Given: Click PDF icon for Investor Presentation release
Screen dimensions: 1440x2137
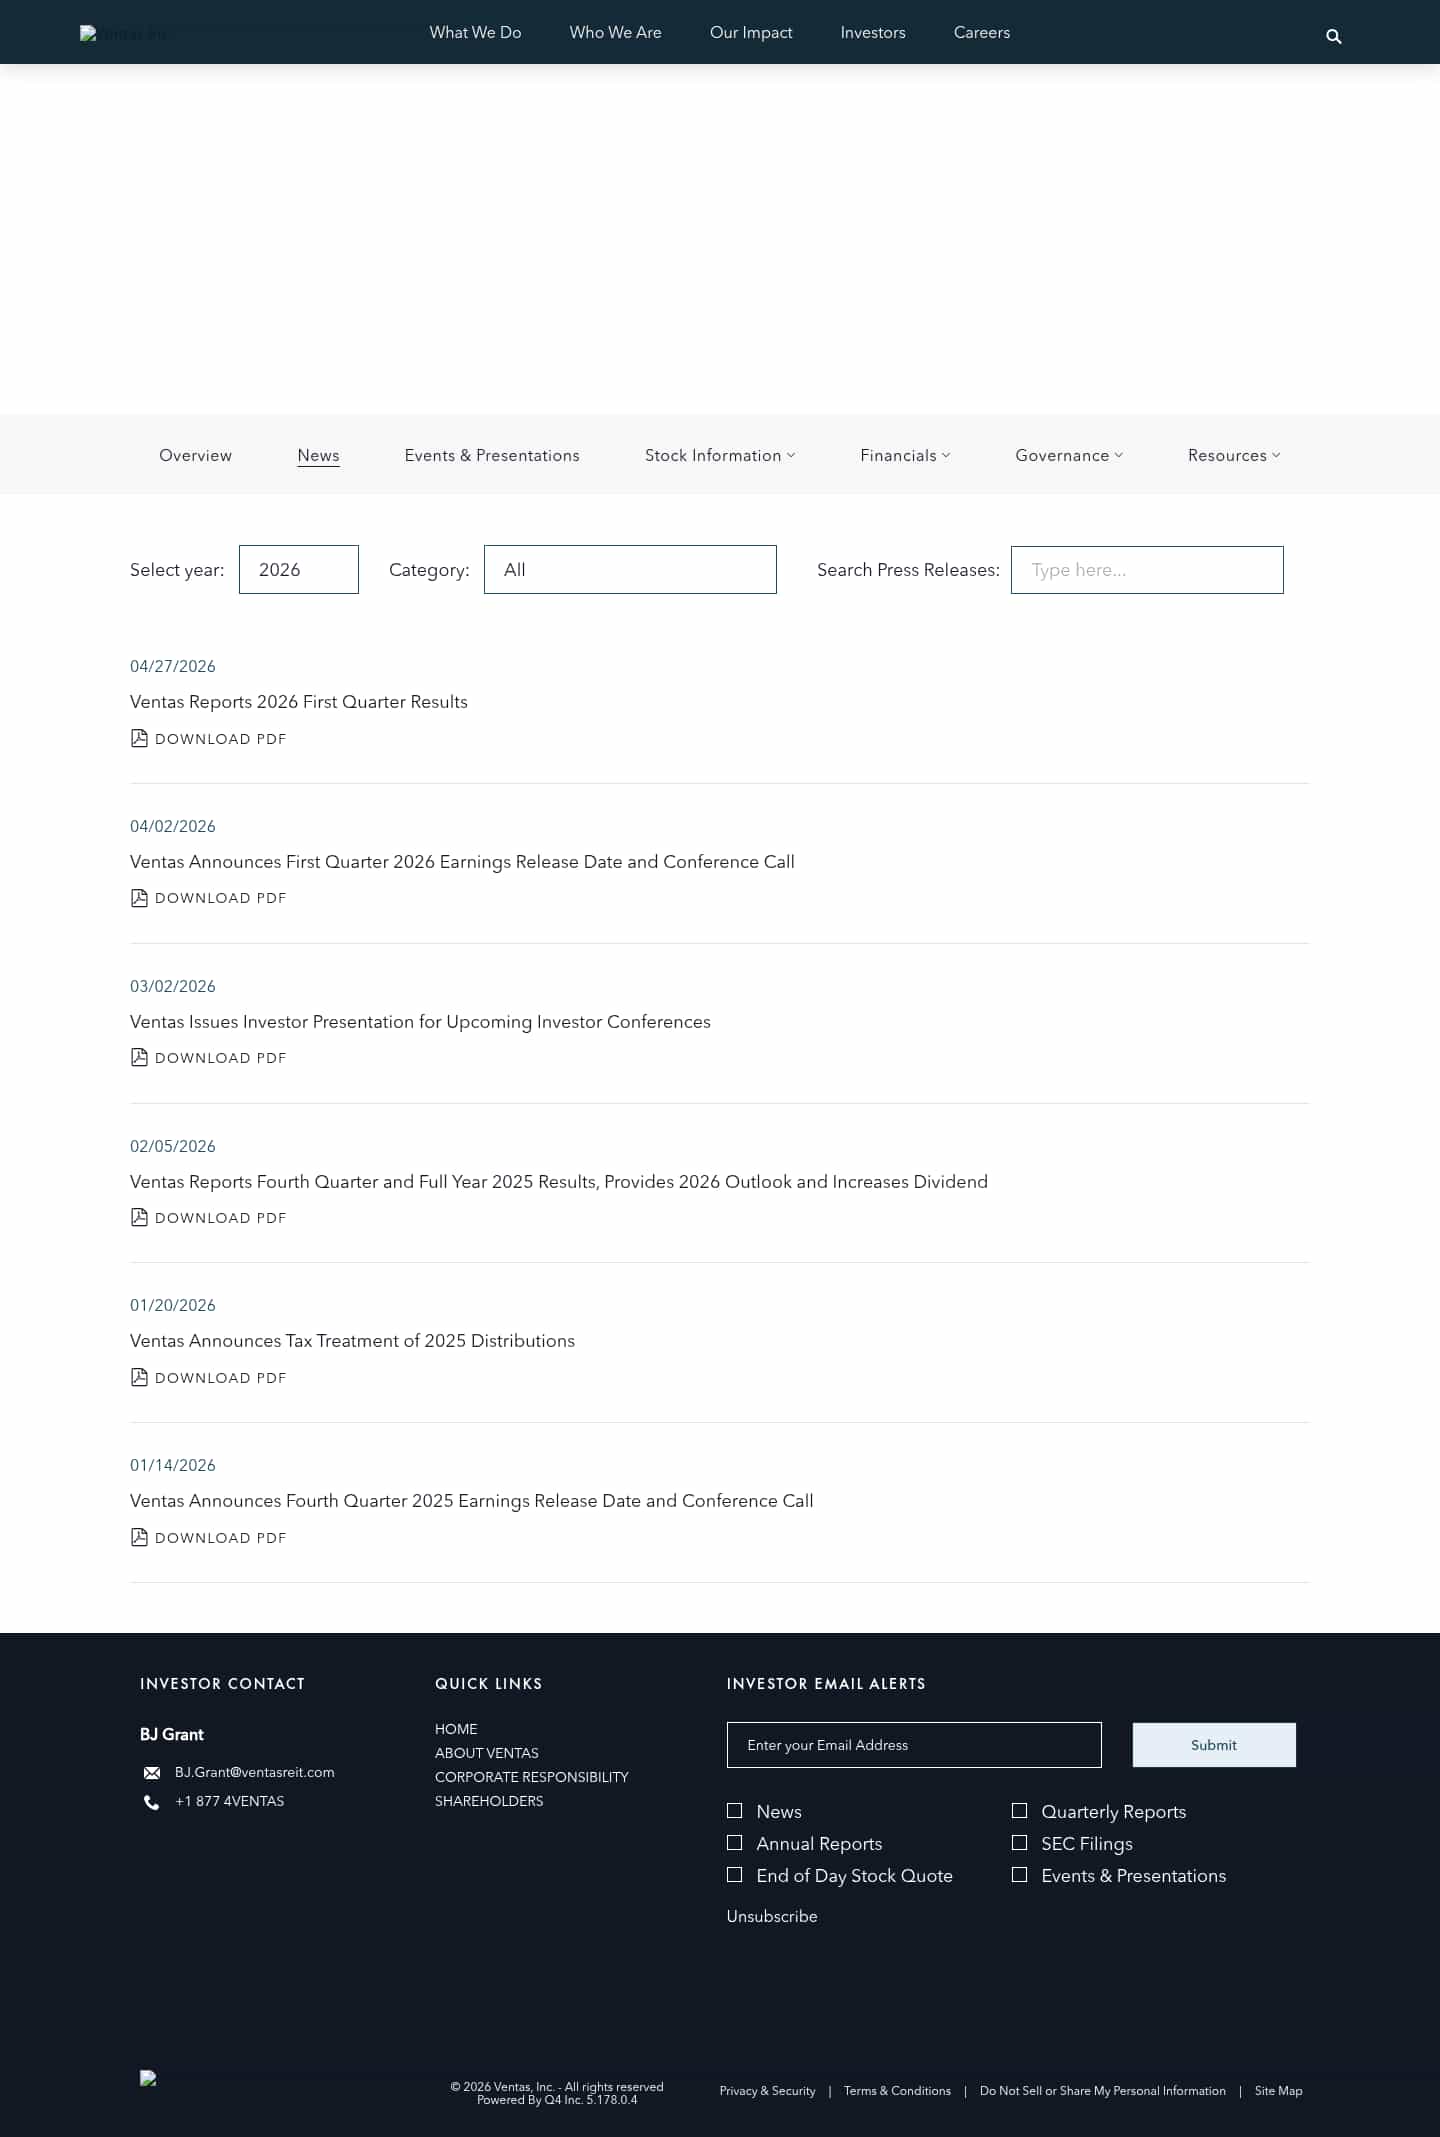Looking at the screenshot, I should click(x=139, y=1057).
